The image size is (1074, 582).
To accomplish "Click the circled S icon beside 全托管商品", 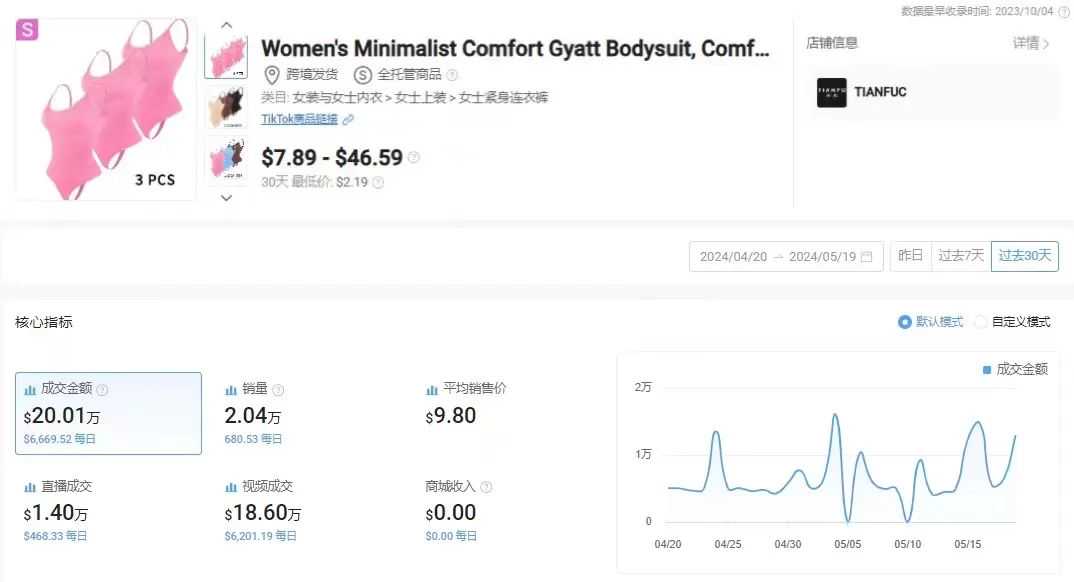I will point(362,75).
